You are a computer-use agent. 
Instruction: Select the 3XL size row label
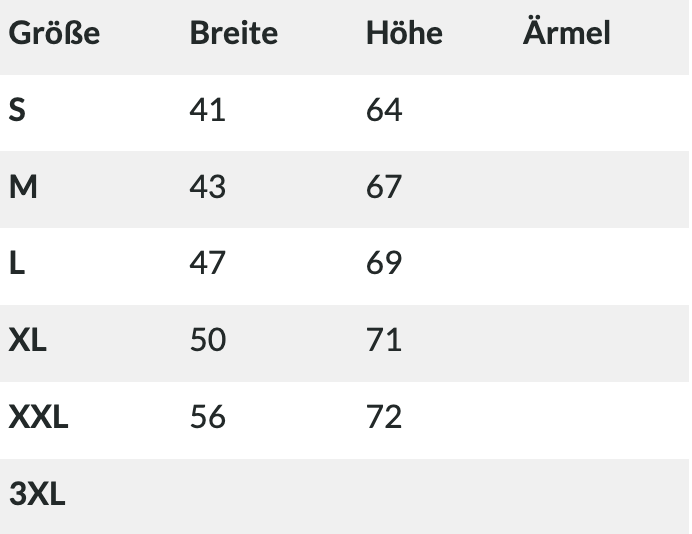point(37,493)
